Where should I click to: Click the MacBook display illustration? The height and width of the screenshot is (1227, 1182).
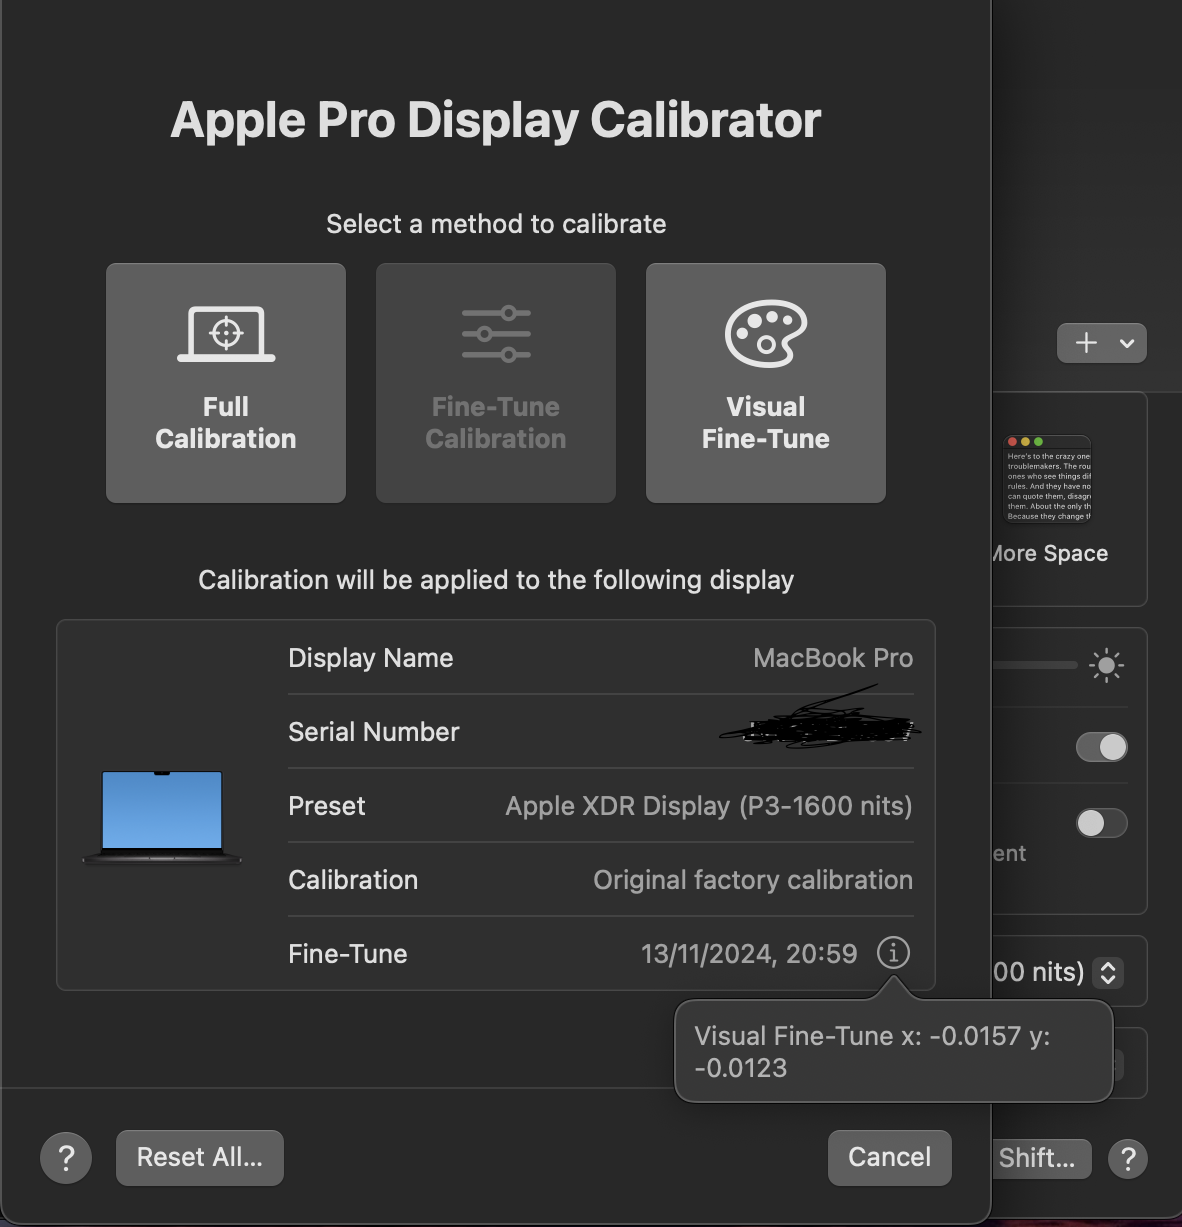[160, 815]
